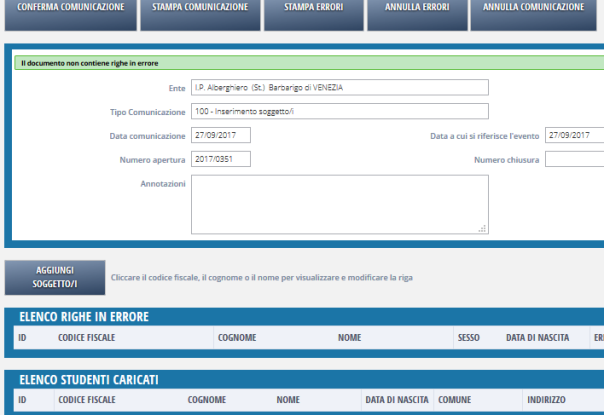Image resolution: width=604 pixels, height=415 pixels.
Task: Focus the Ente input field
Action: coord(339,87)
